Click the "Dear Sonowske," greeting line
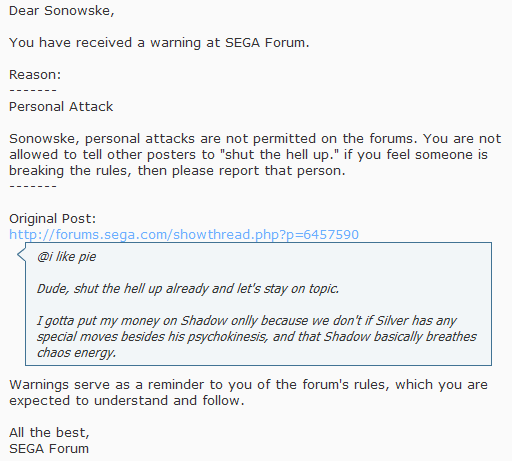The image size is (512, 461). click(62, 11)
